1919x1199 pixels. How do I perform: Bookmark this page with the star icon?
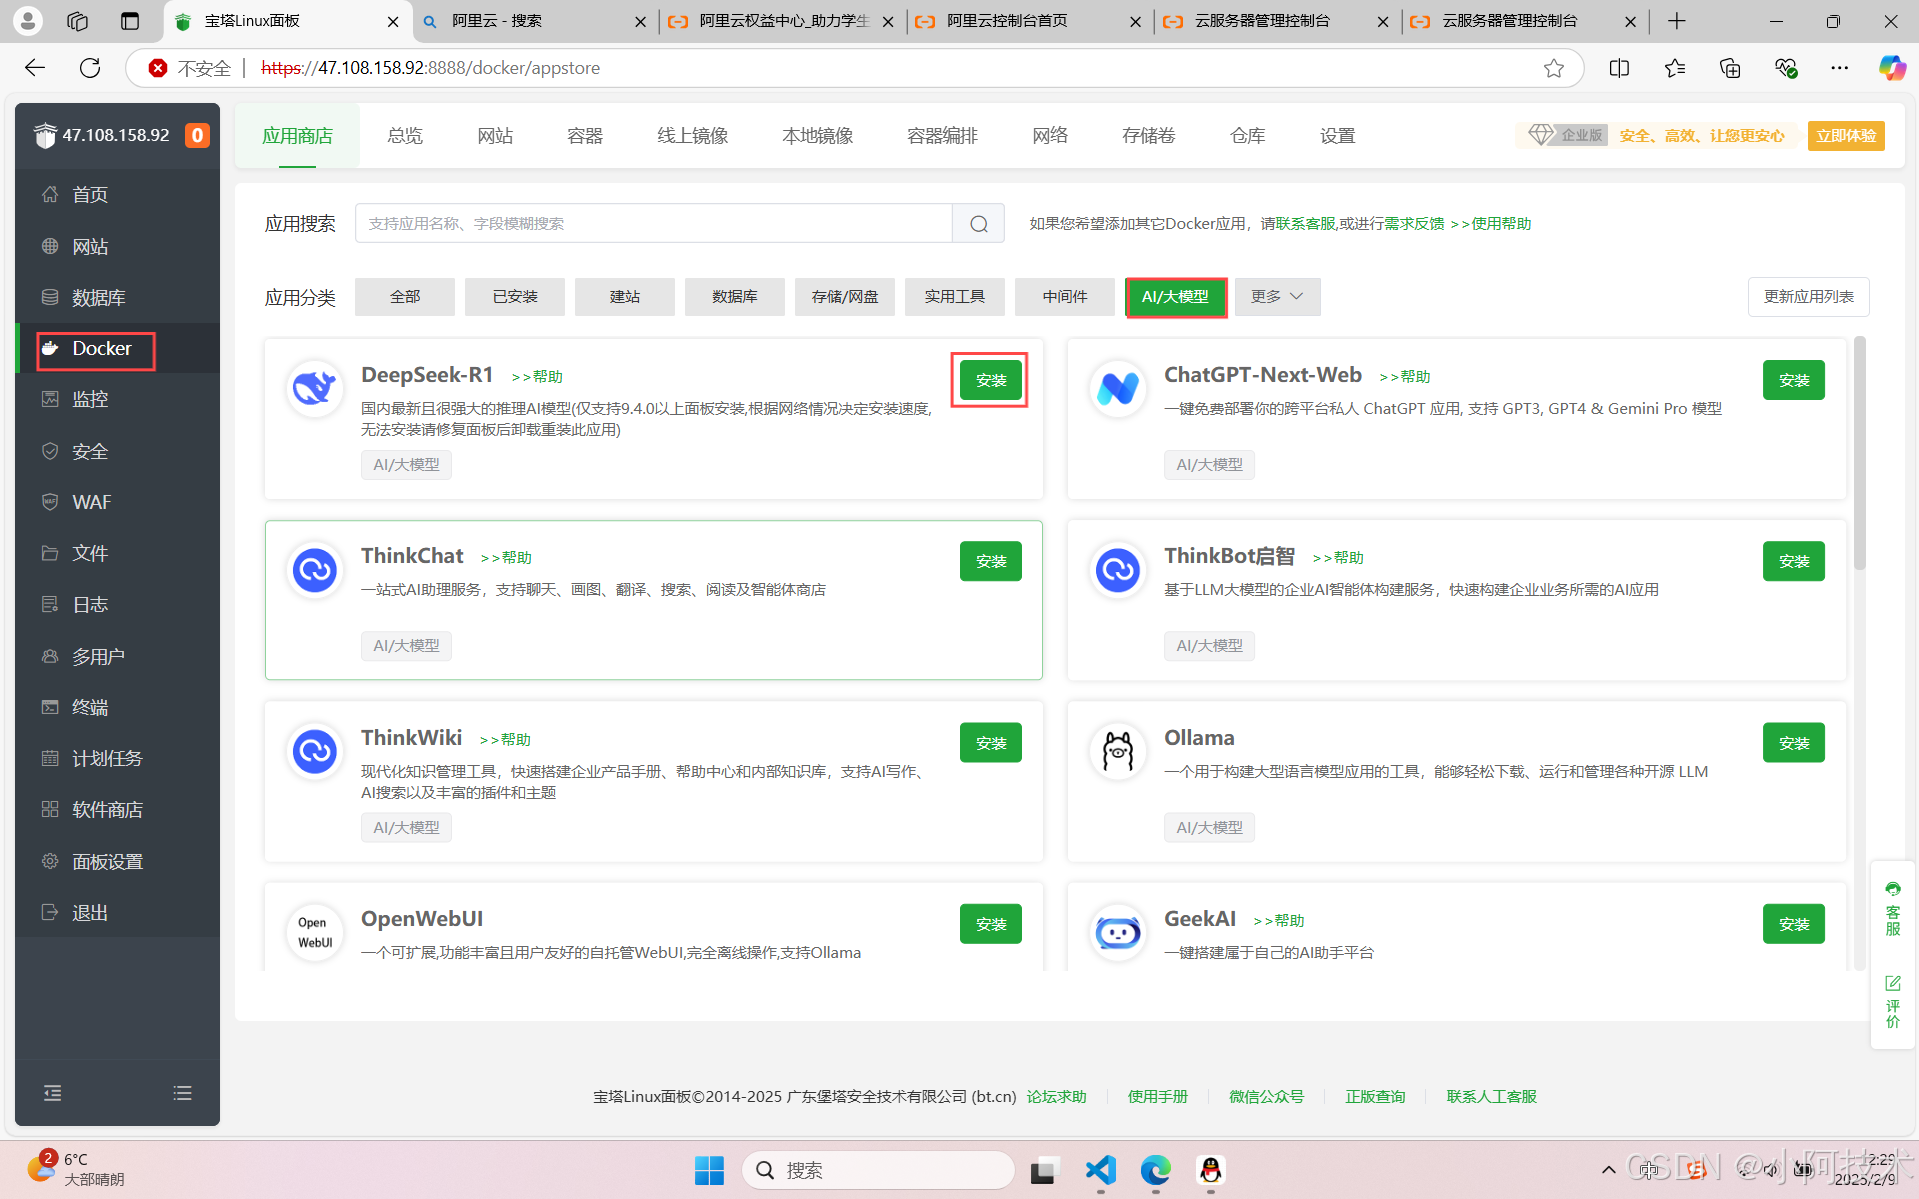point(1553,67)
